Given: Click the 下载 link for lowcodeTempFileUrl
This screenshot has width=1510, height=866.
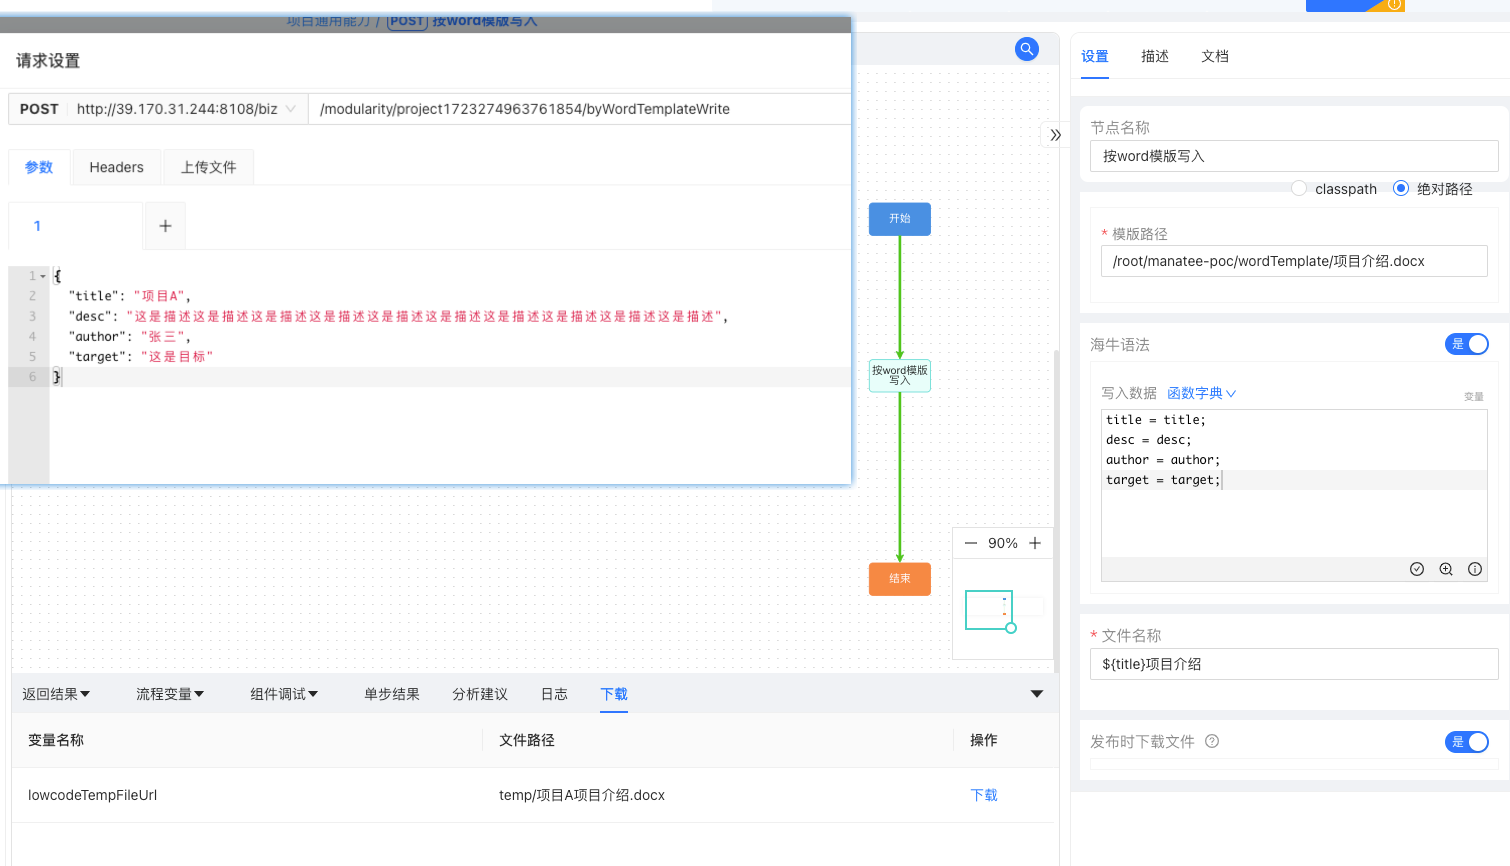Looking at the screenshot, I should [984, 795].
